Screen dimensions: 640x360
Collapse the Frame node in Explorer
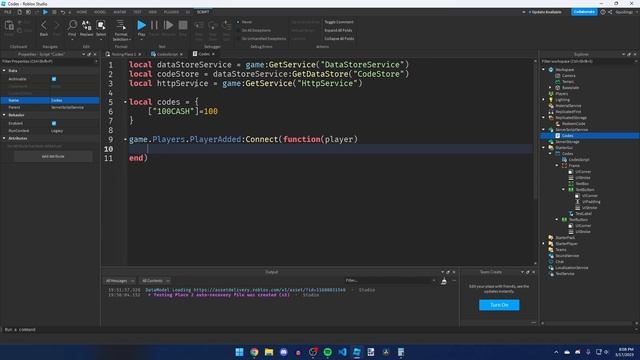pyautogui.click(x=557, y=166)
